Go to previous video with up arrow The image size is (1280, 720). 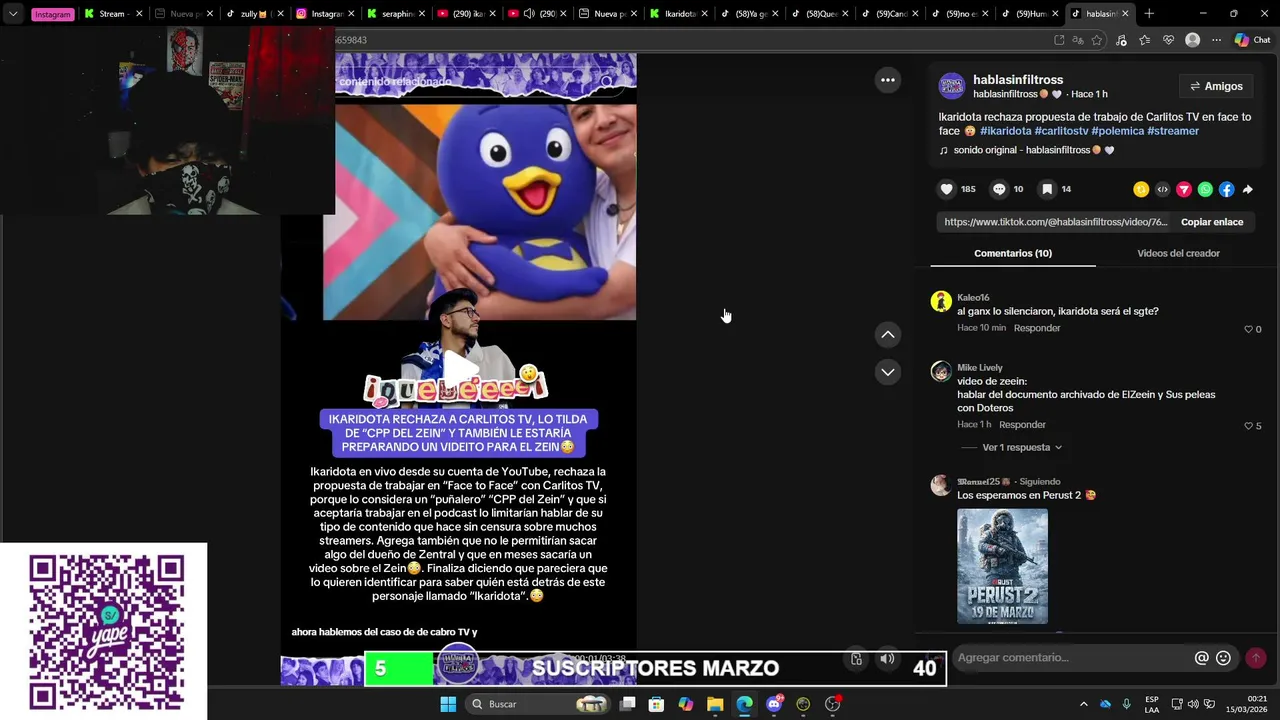pos(888,334)
